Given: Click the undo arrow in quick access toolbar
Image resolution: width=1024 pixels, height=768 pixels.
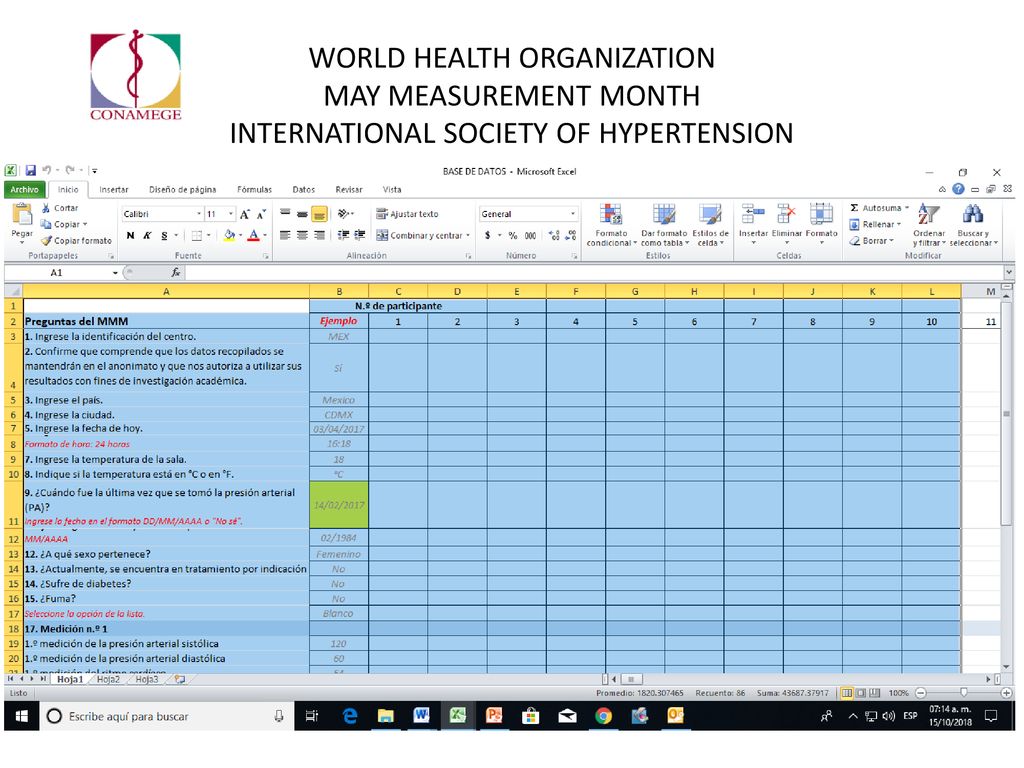Looking at the screenshot, I should pyautogui.click(x=47, y=170).
